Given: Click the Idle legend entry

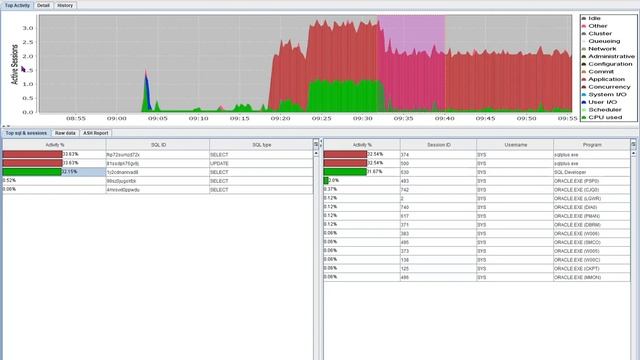Looking at the screenshot, I should [591, 18].
